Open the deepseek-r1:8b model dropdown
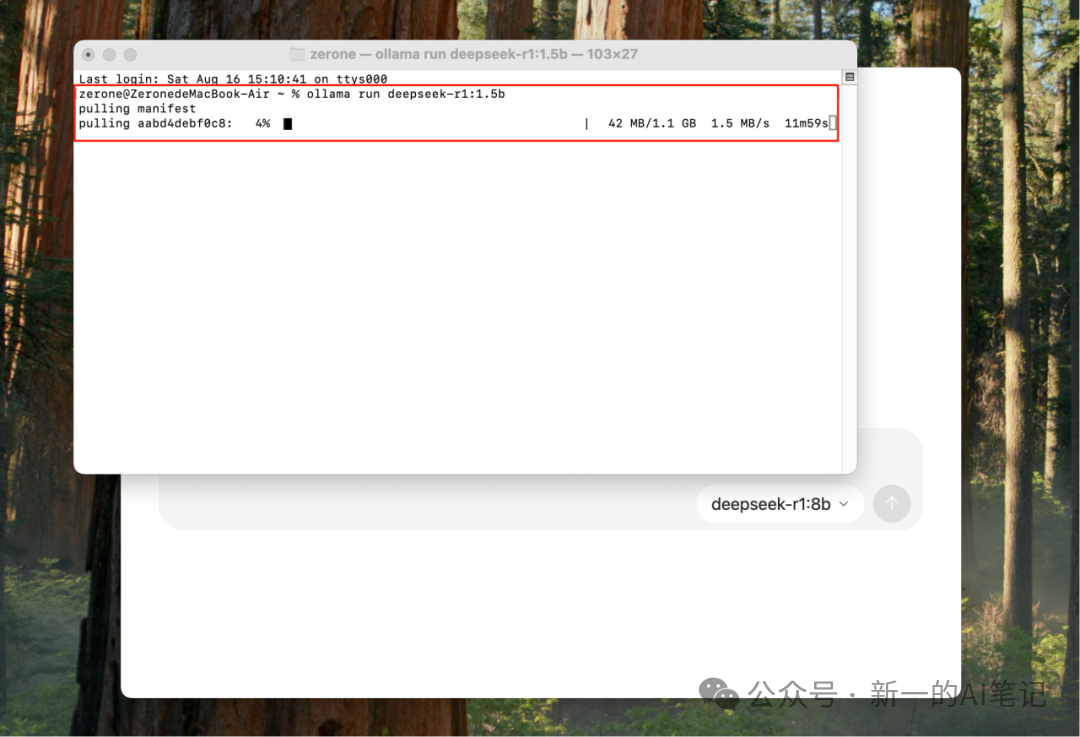 click(x=780, y=504)
